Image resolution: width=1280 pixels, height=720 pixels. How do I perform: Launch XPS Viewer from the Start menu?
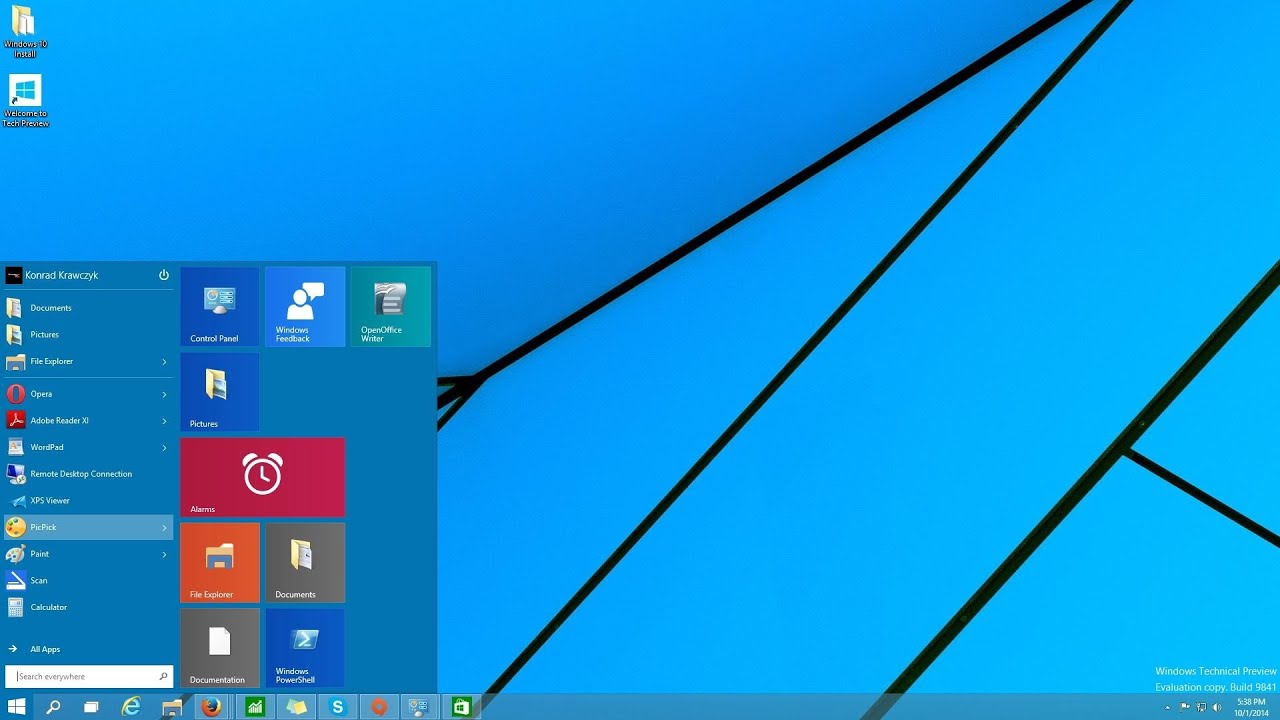[88, 501]
